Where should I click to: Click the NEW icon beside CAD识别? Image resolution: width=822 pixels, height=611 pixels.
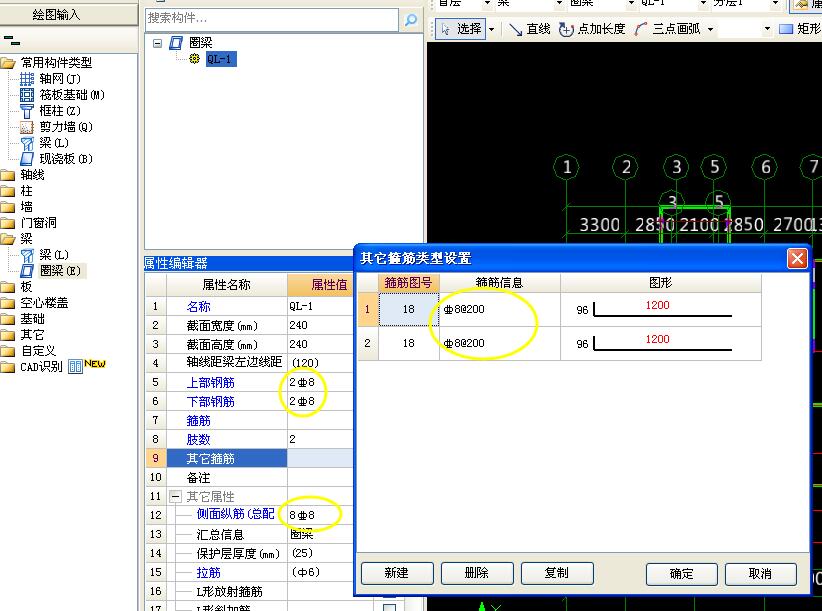[95, 364]
